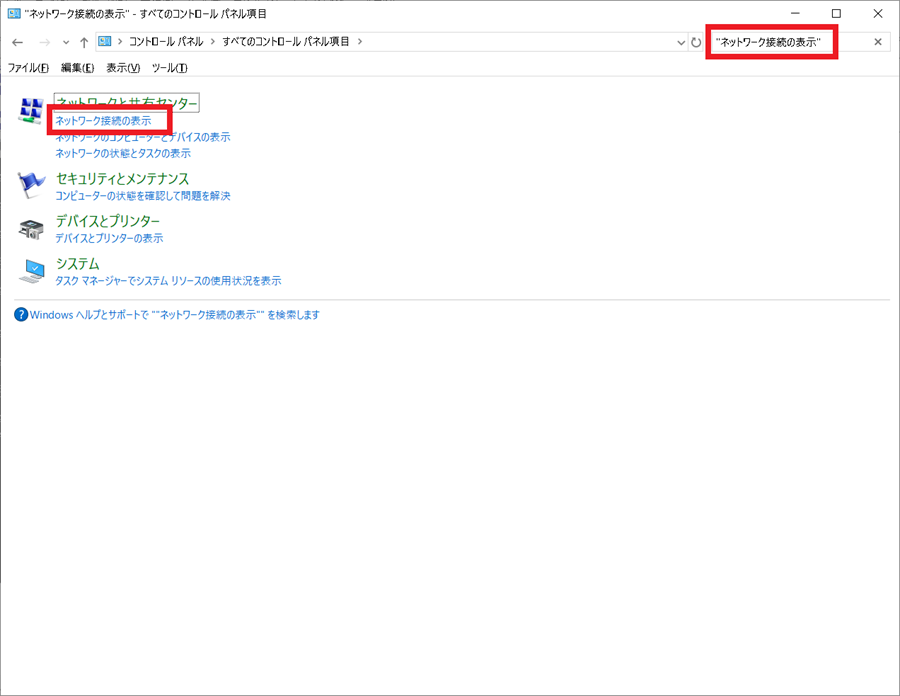Image resolution: width=900 pixels, height=696 pixels.
Task: Open the recent locations dropdown arrow
Action: point(66,42)
